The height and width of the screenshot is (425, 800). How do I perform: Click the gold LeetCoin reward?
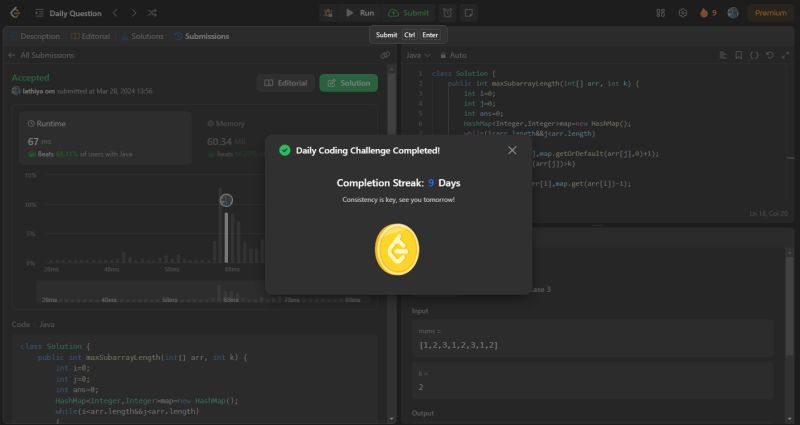(396, 248)
